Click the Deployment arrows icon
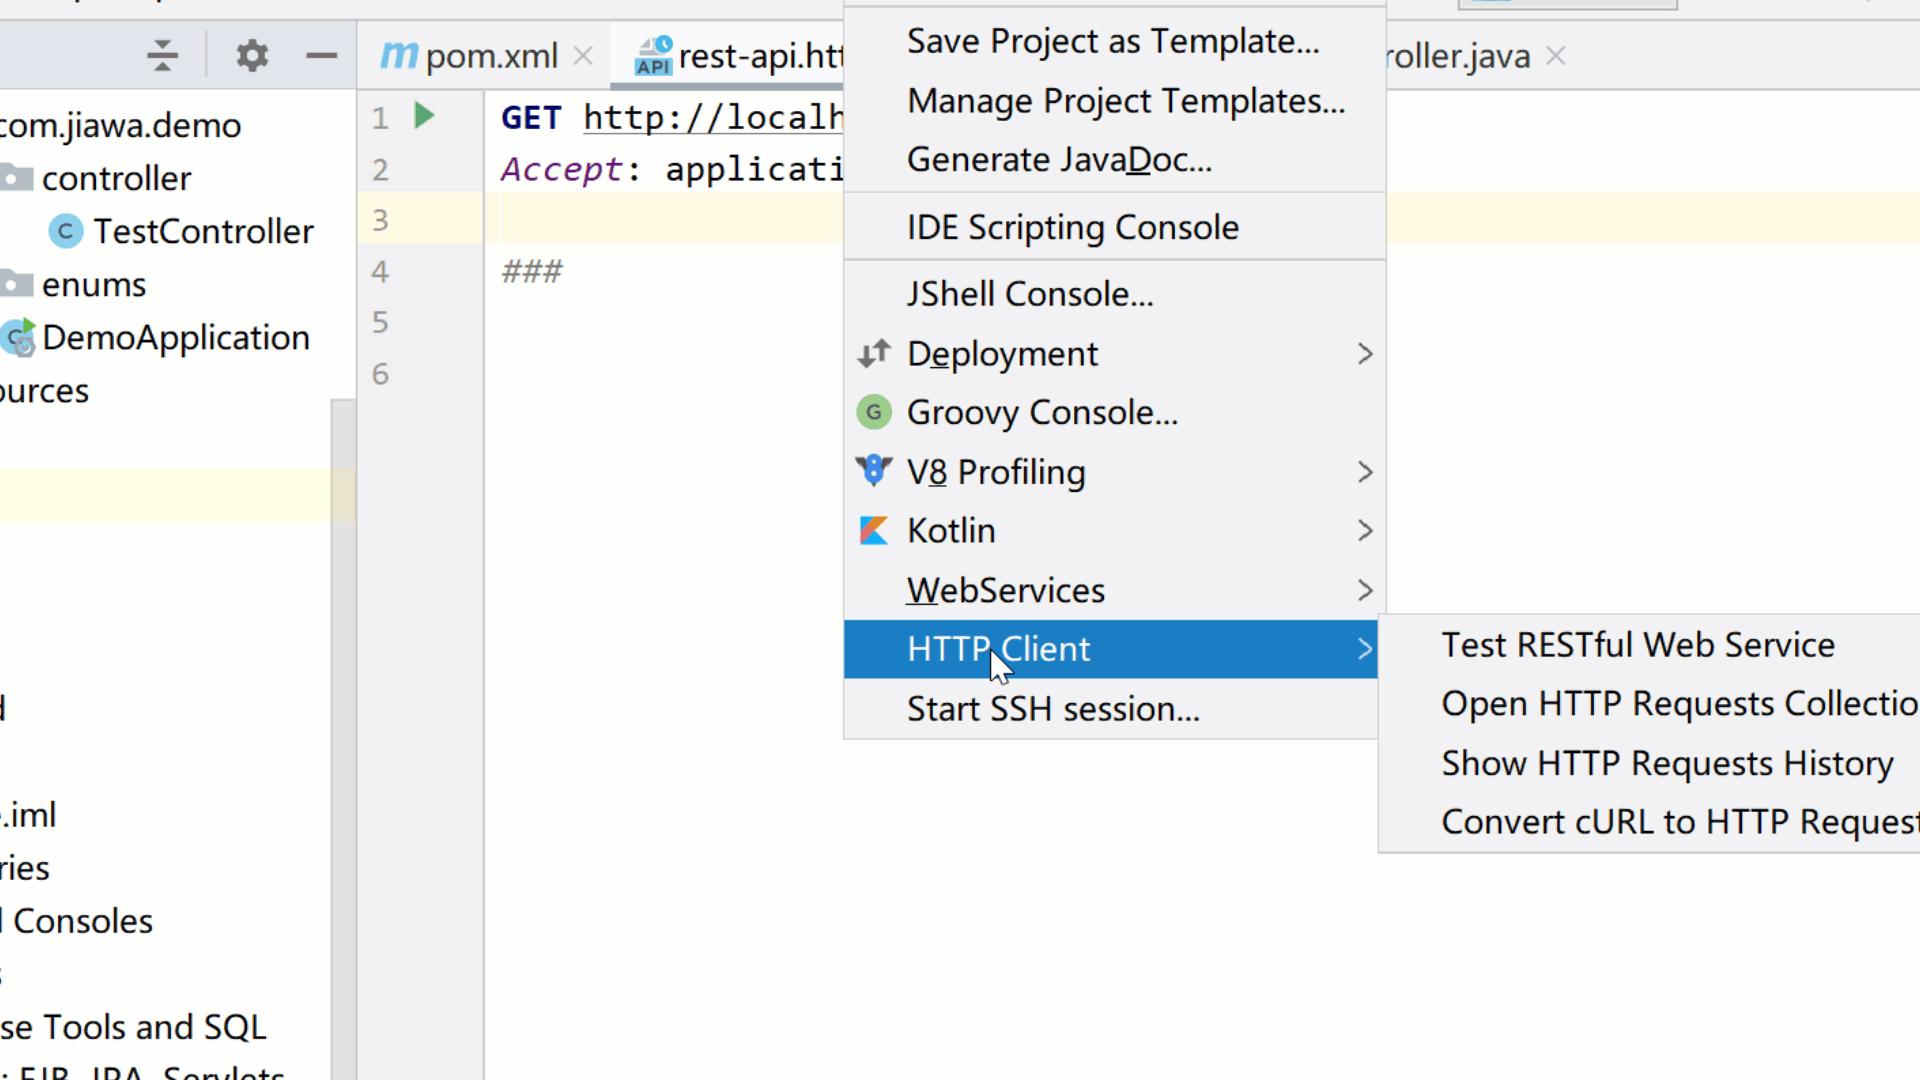 873,353
